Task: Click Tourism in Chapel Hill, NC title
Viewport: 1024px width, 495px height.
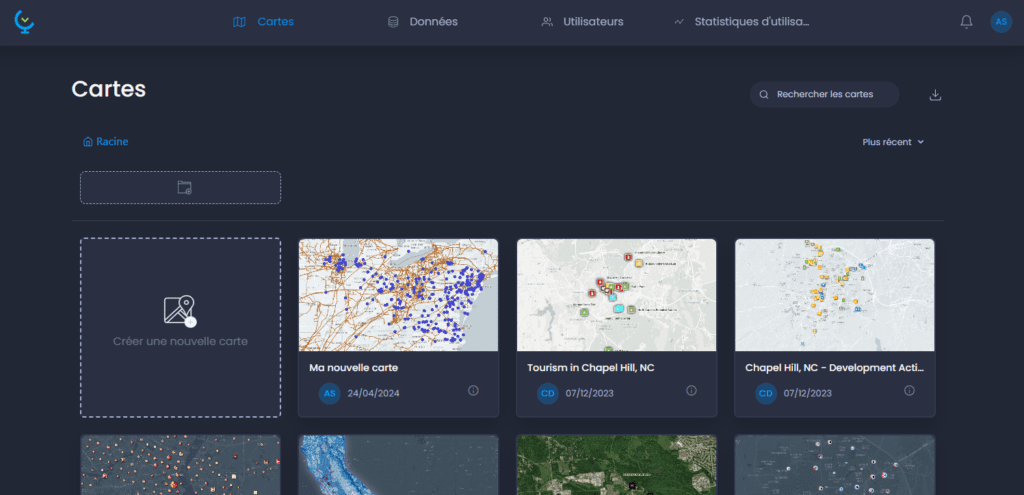Action: point(590,368)
